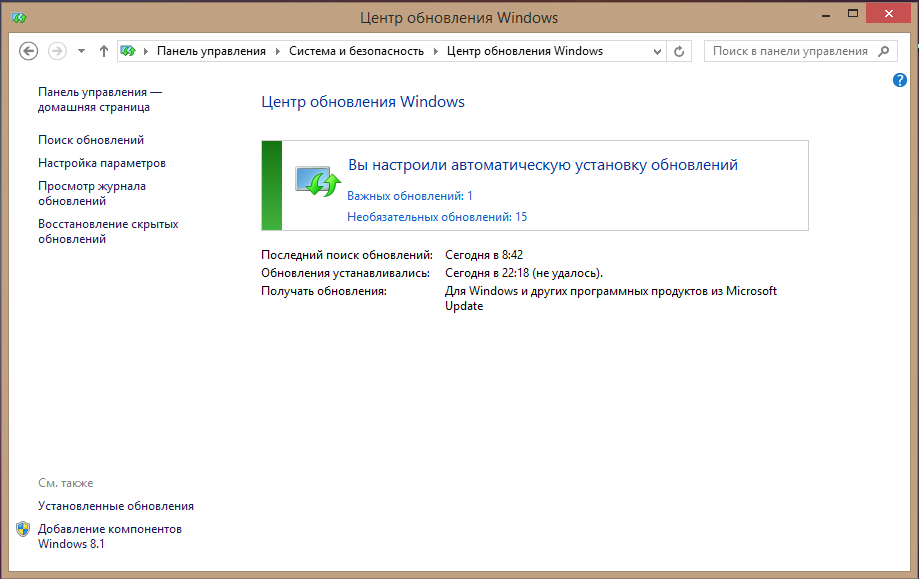
Task: Open Панель управления breadcrumb
Action: click(x=211, y=51)
